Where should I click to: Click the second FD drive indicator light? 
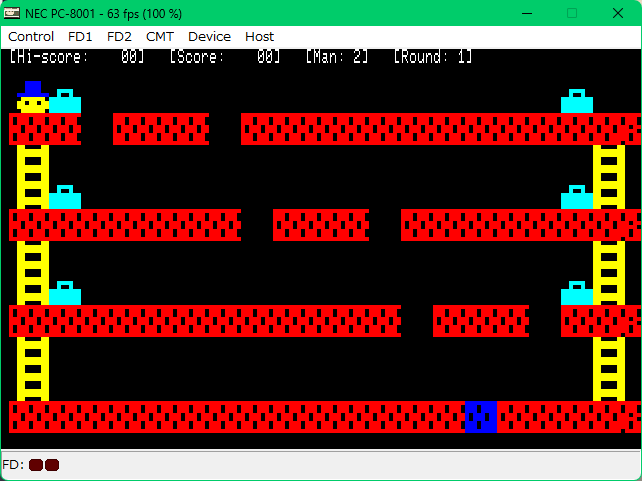click(x=52, y=465)
